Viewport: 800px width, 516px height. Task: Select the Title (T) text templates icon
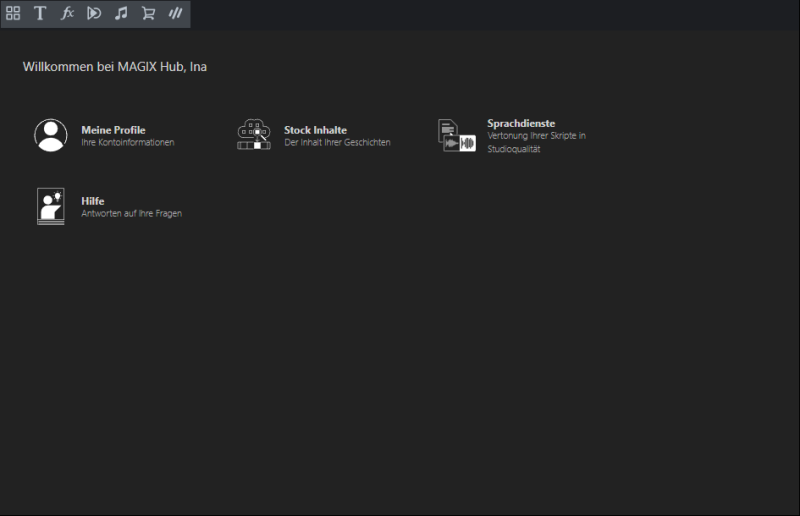[40, 14]
